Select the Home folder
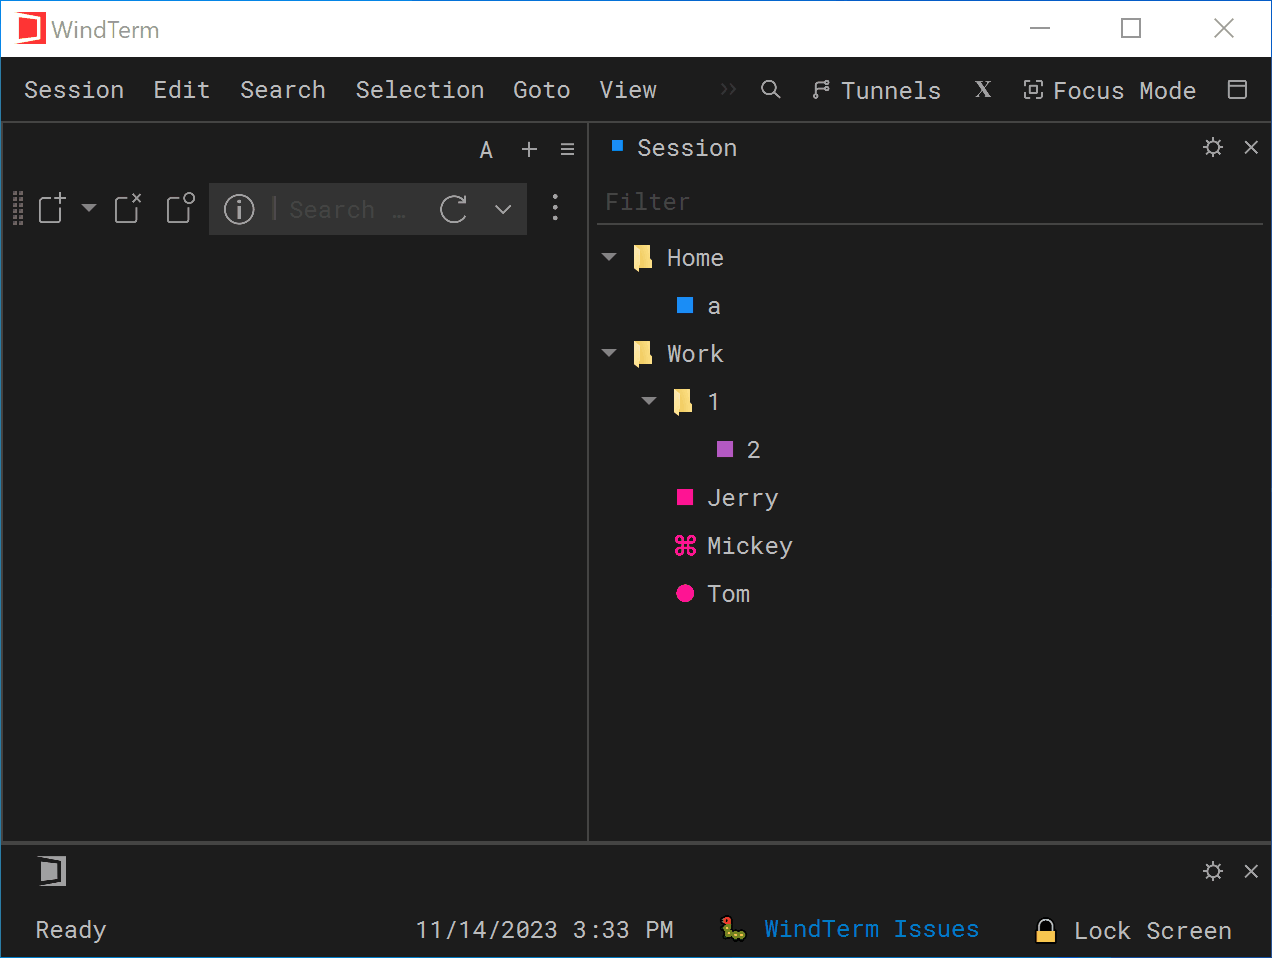Image resolution: width=1272 pixels, height=958 pixels. (695, 258)
